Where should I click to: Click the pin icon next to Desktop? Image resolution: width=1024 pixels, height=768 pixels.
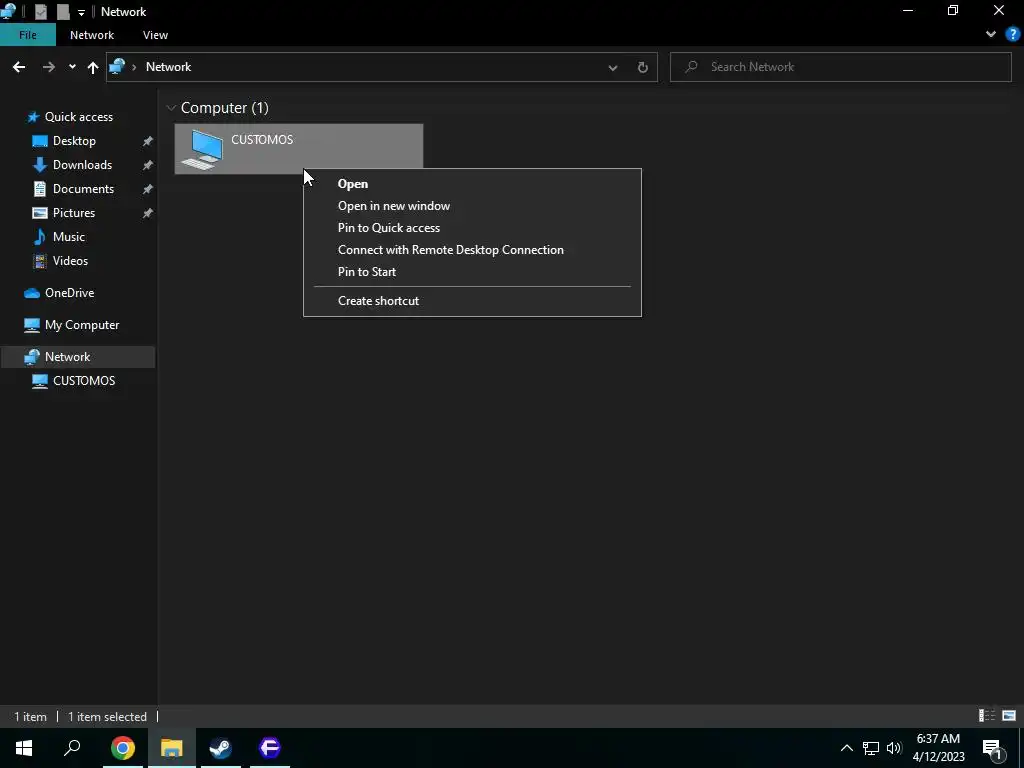click(x=148, y=141)
